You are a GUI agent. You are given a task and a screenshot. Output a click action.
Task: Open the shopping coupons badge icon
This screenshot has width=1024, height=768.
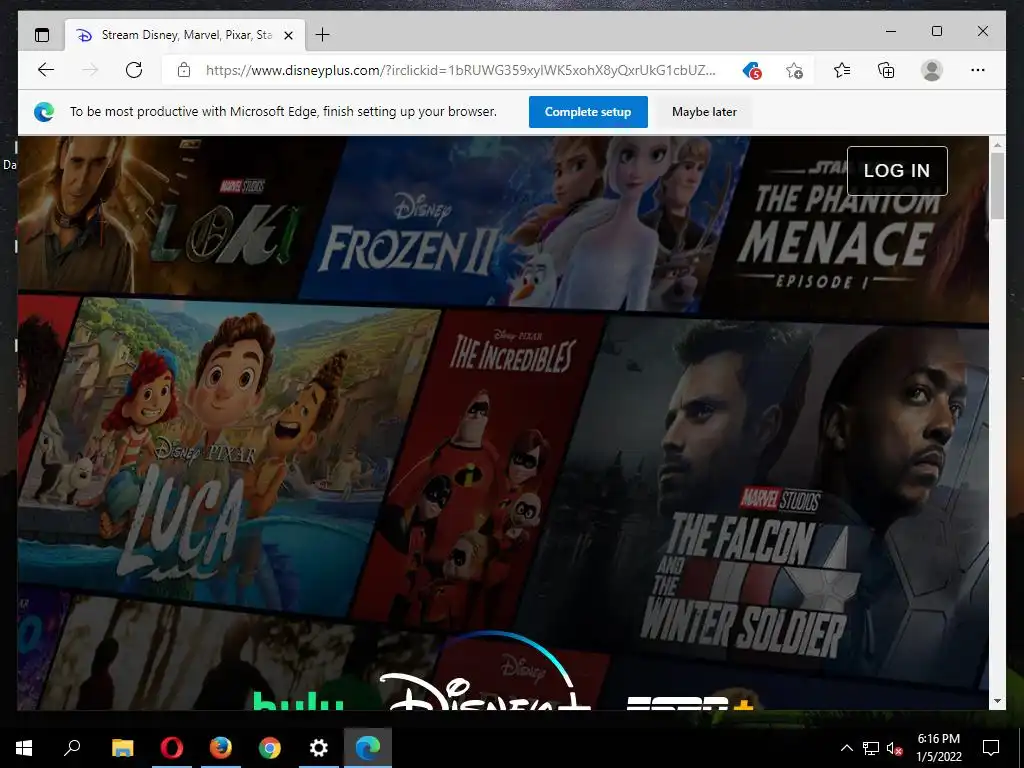(x=752, y=70)
